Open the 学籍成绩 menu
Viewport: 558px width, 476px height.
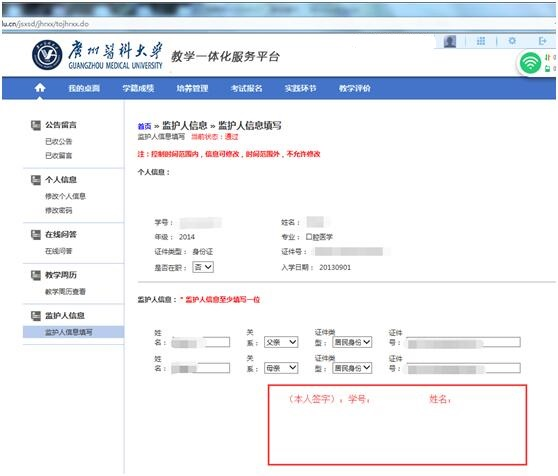pyautogui.click(x=138, y=88)
